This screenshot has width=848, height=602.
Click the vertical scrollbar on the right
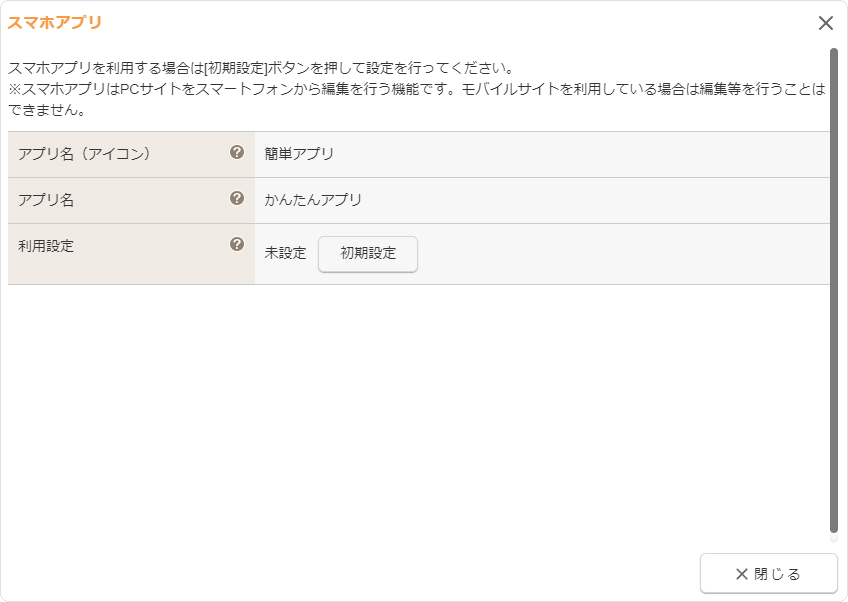[833, 290]
